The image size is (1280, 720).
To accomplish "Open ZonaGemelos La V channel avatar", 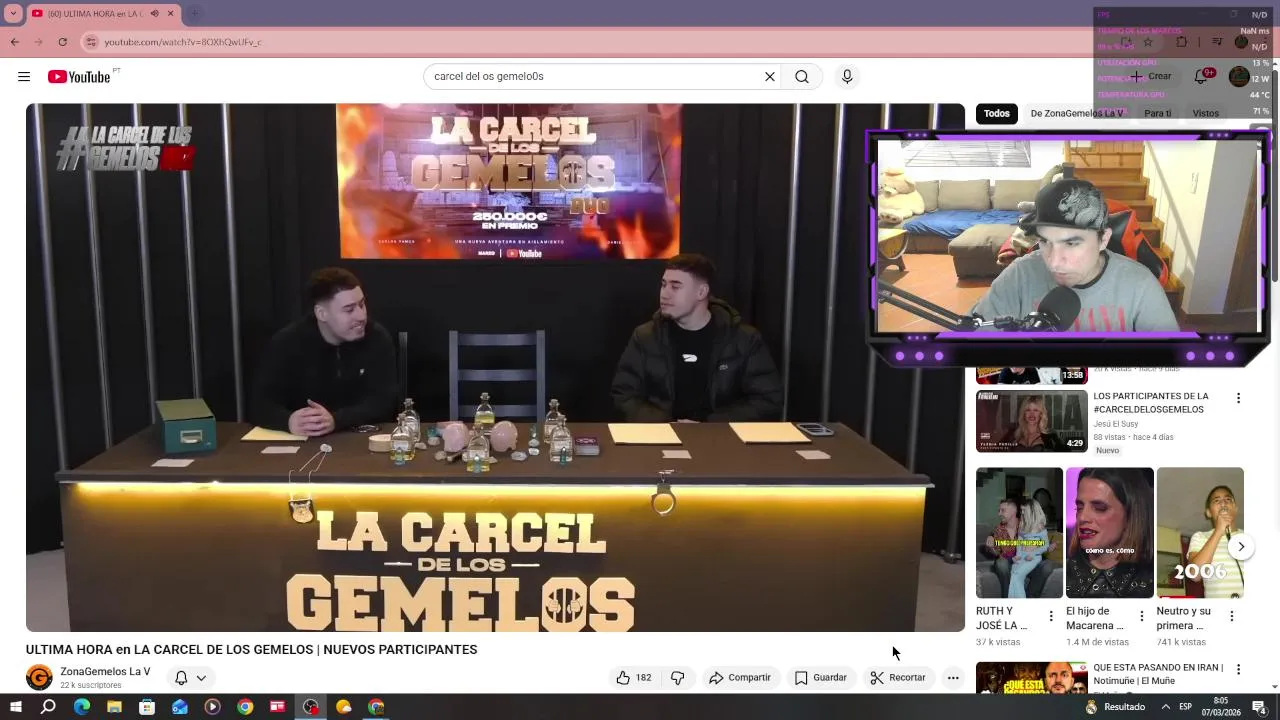I will pyautogui.click(x=39, y=677).
